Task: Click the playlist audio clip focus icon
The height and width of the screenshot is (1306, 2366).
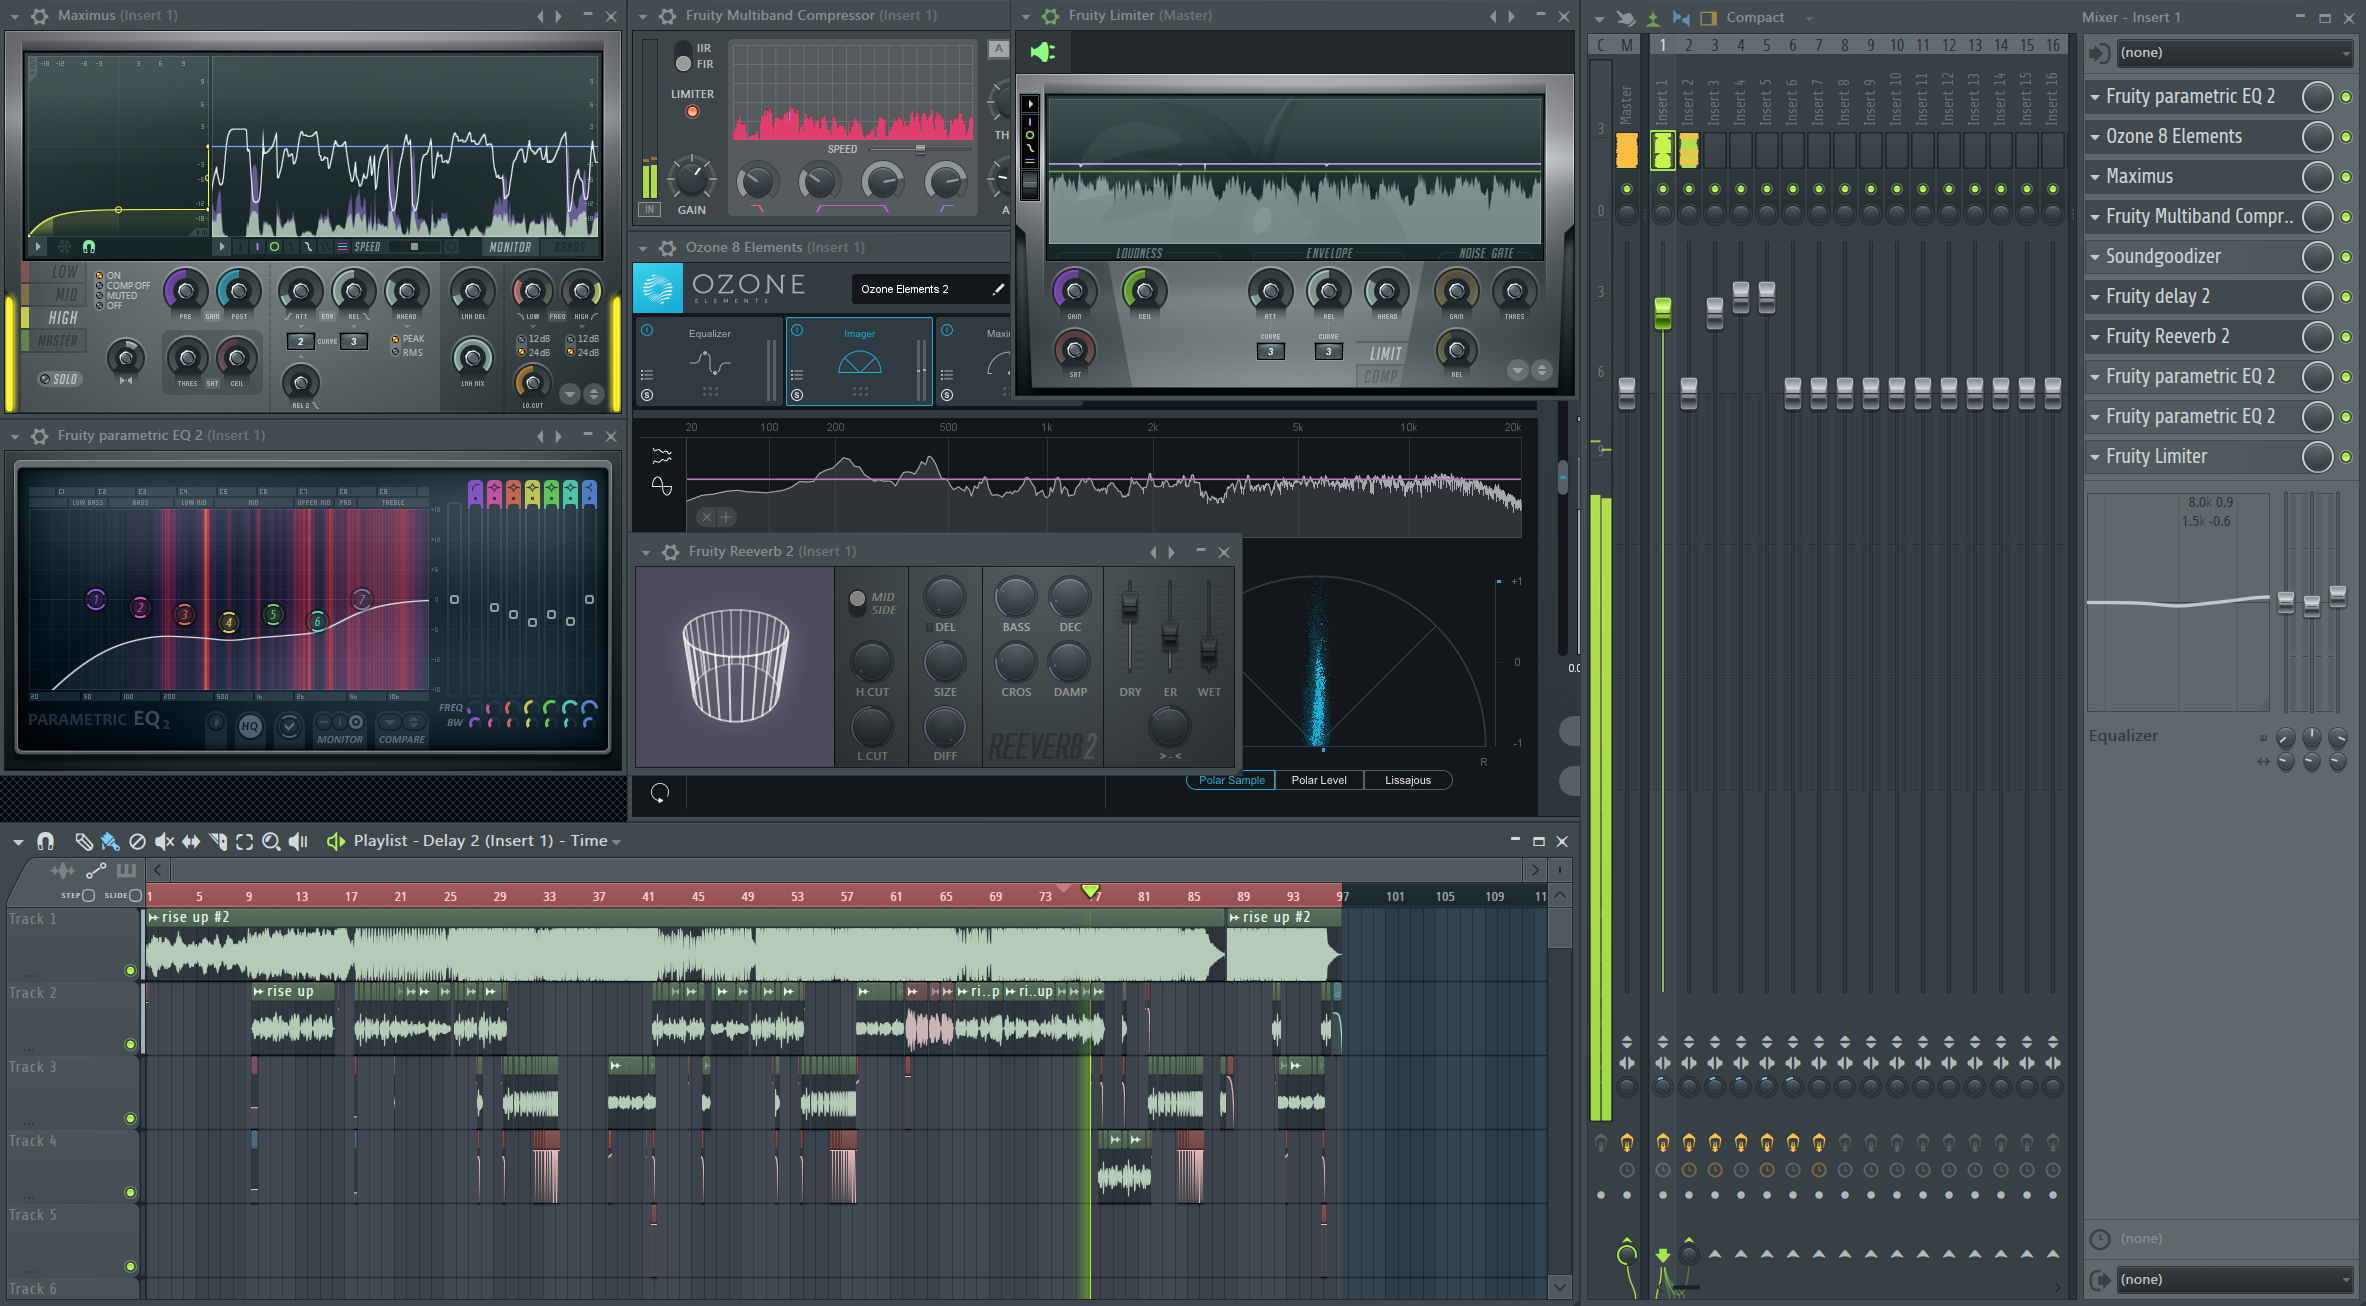Action: (x=62, y=870)
